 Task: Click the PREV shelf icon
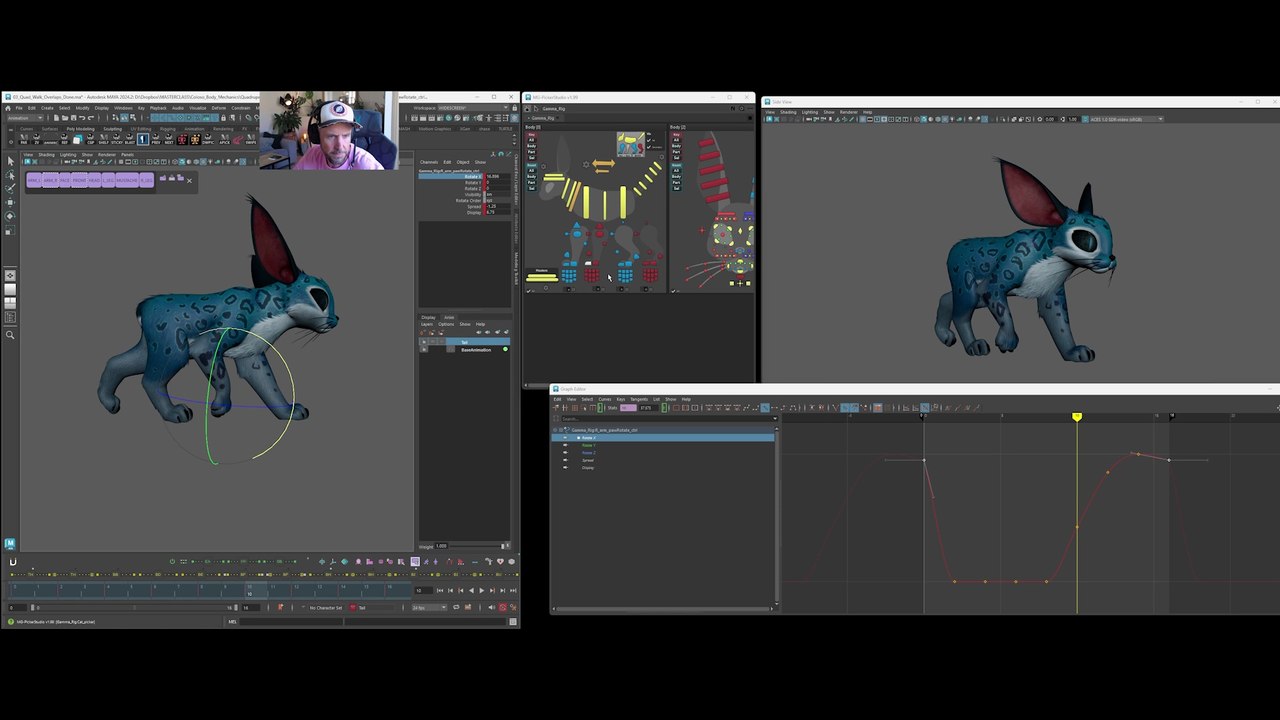click(x=156, y=139)
